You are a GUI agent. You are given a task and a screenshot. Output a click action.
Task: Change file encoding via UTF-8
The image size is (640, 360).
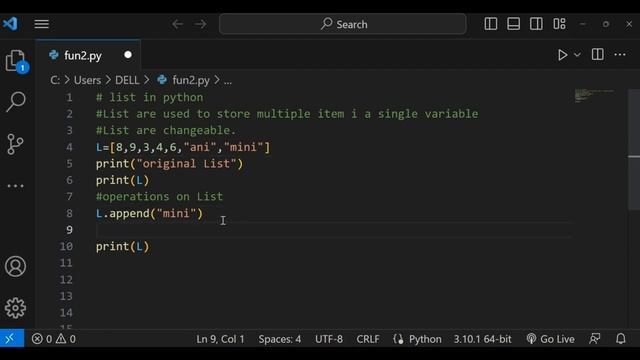329,339
